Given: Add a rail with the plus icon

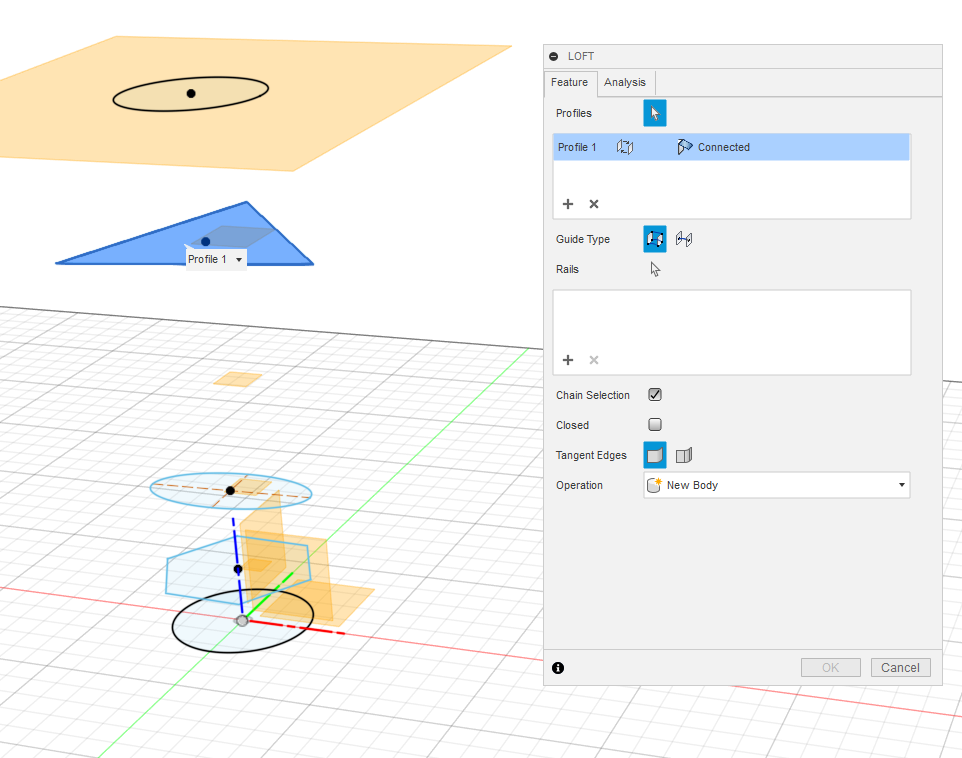Looking at the screenshot, I should tap(568, 360).
